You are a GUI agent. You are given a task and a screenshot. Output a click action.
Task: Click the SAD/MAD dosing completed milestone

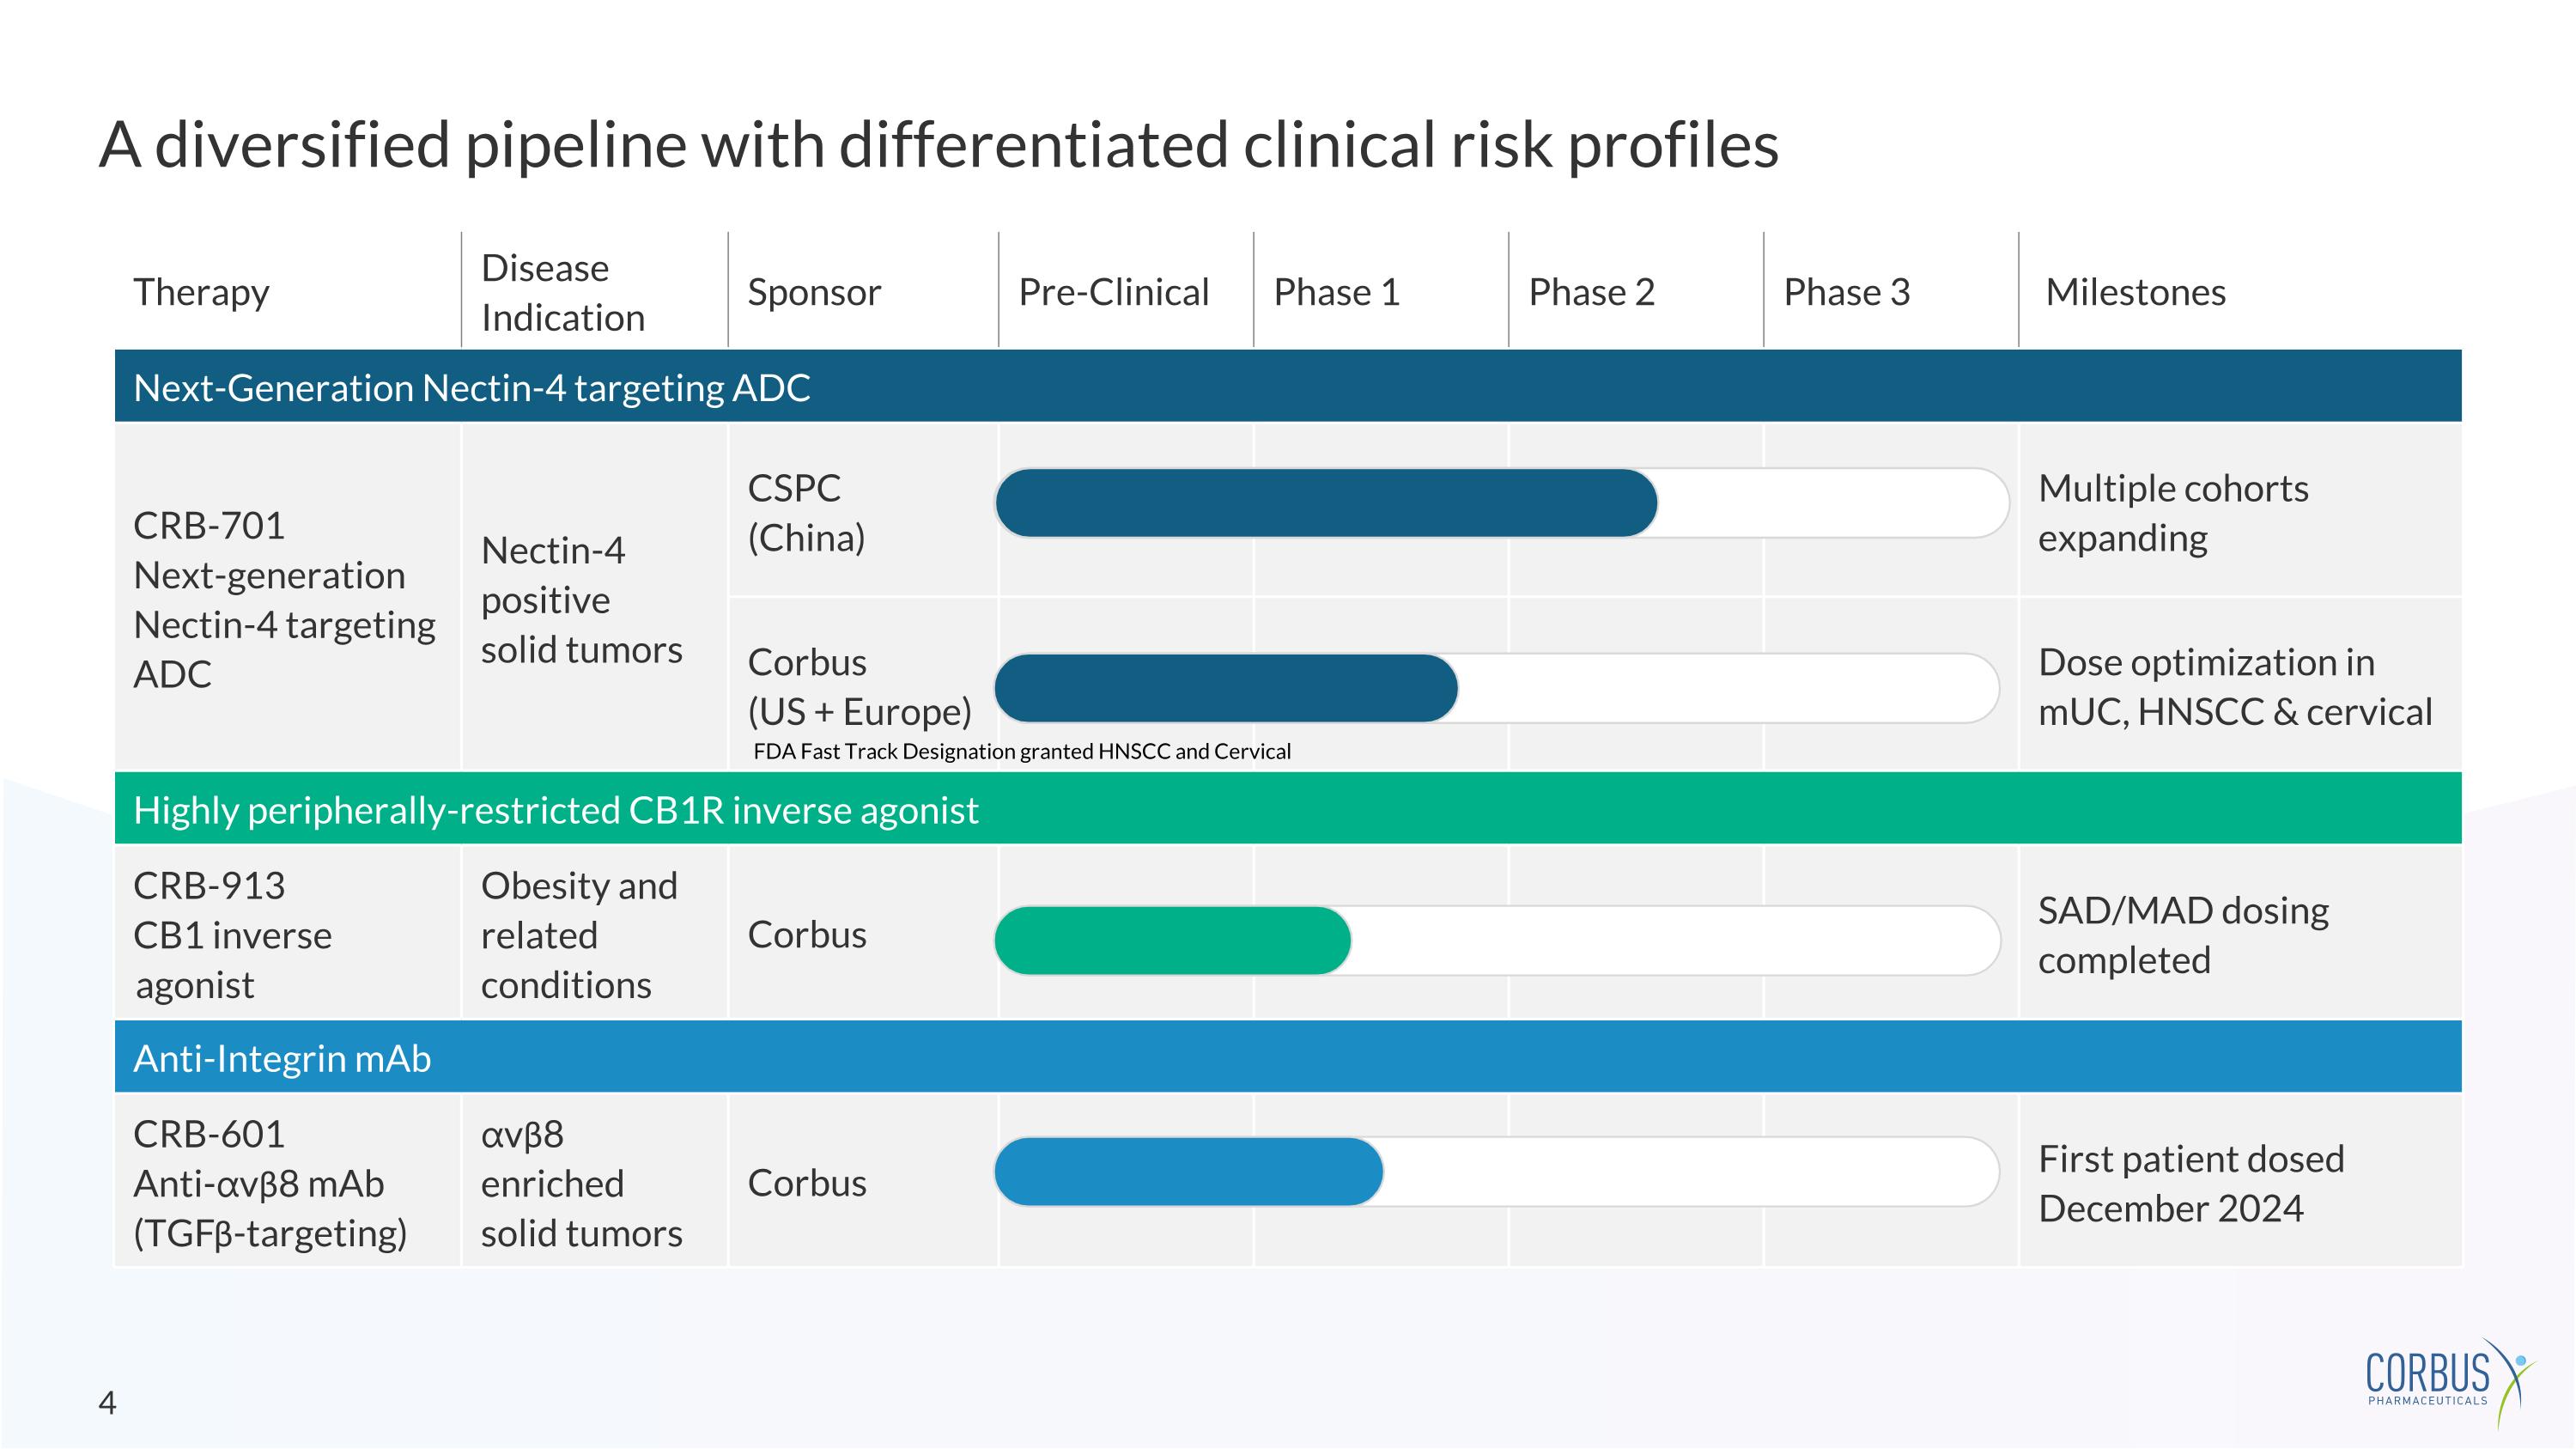coord(2183,935)
